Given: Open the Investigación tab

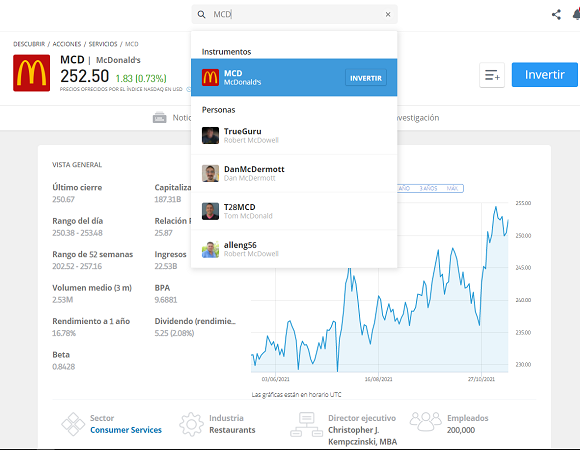Looking at the screenshot, I should point(418,118).
